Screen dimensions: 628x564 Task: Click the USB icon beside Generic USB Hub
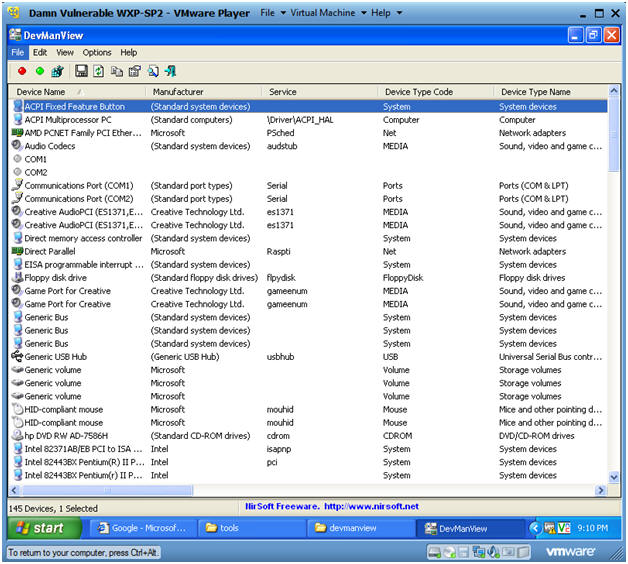(17, 356)
